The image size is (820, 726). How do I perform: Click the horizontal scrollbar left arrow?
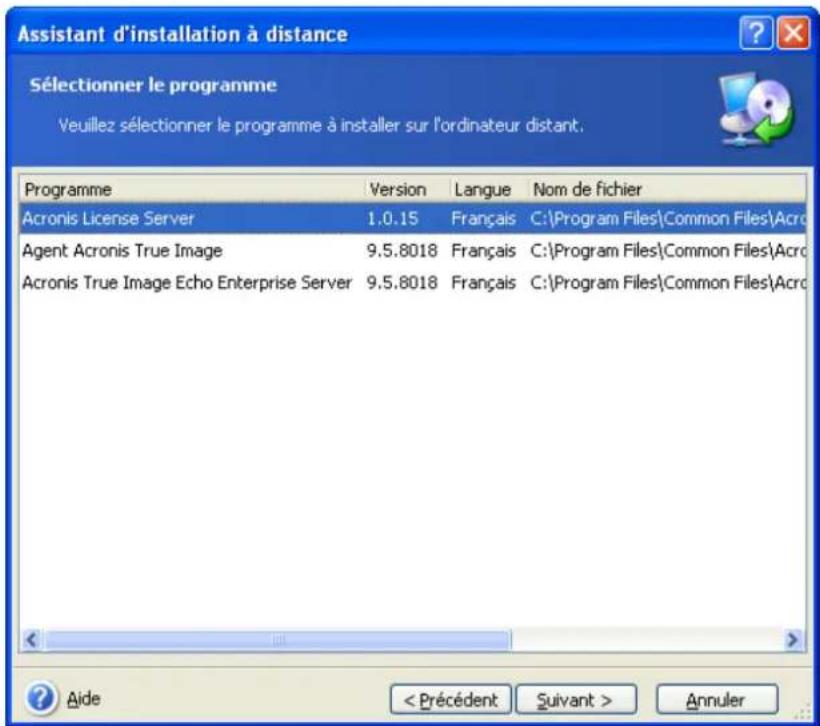tap(31, 639)
